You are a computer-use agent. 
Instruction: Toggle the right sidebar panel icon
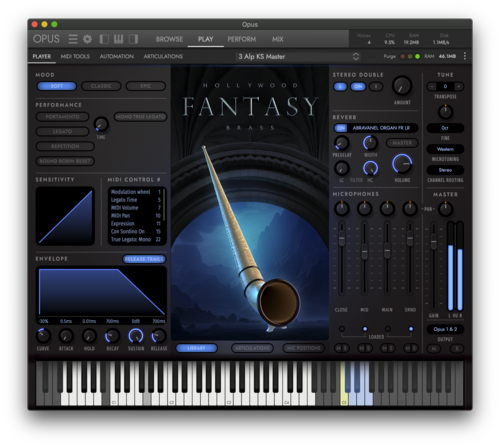[133, 39]
